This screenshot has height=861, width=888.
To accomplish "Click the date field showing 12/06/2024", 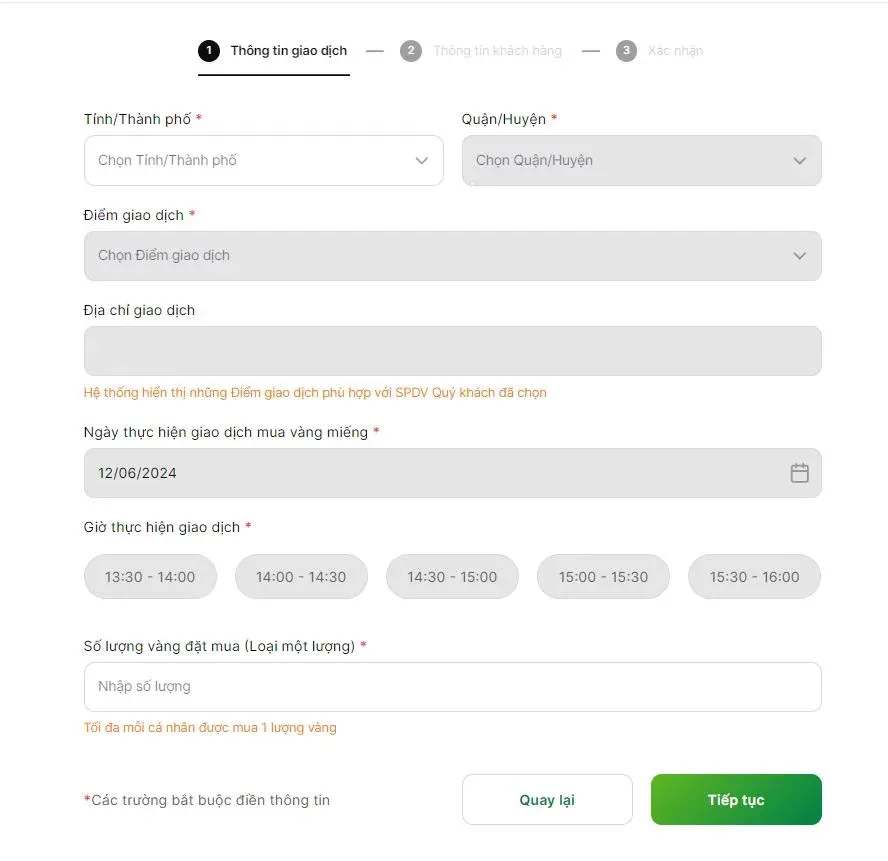I will point(430,473).
